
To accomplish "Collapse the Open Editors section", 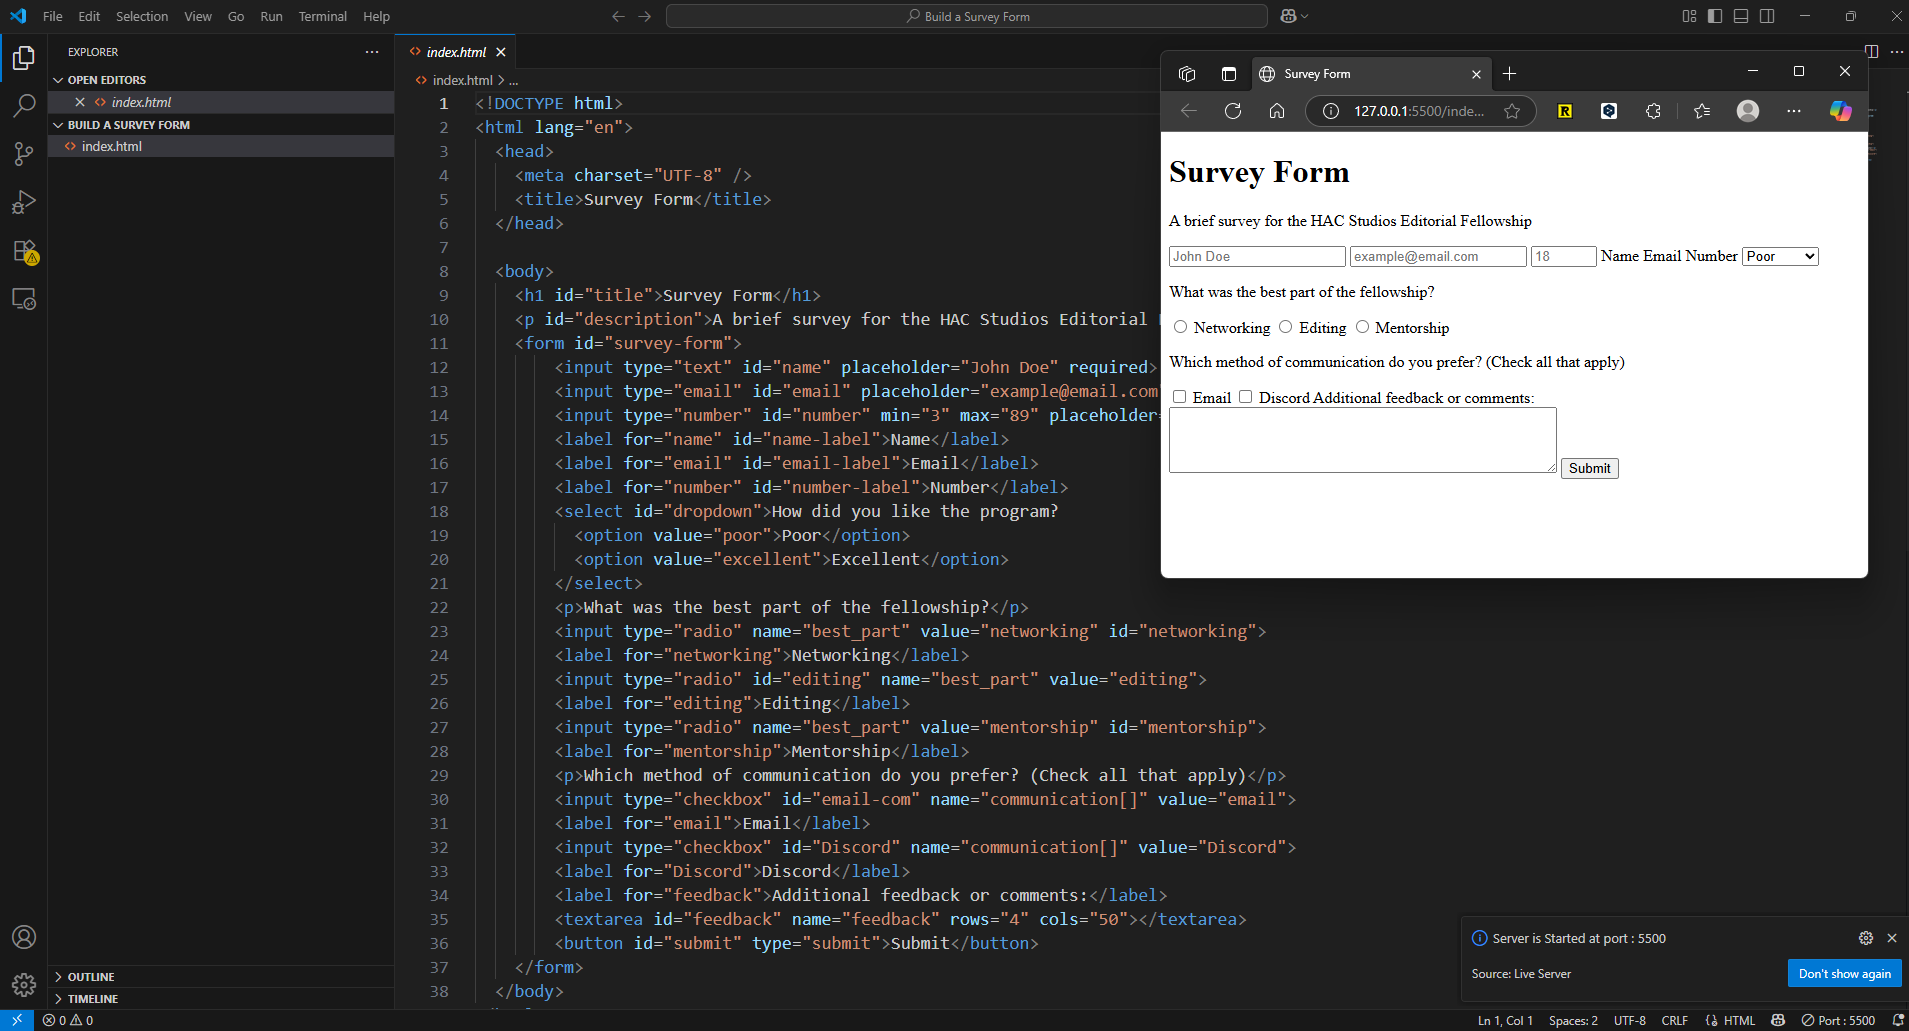I will coord(106,80).
